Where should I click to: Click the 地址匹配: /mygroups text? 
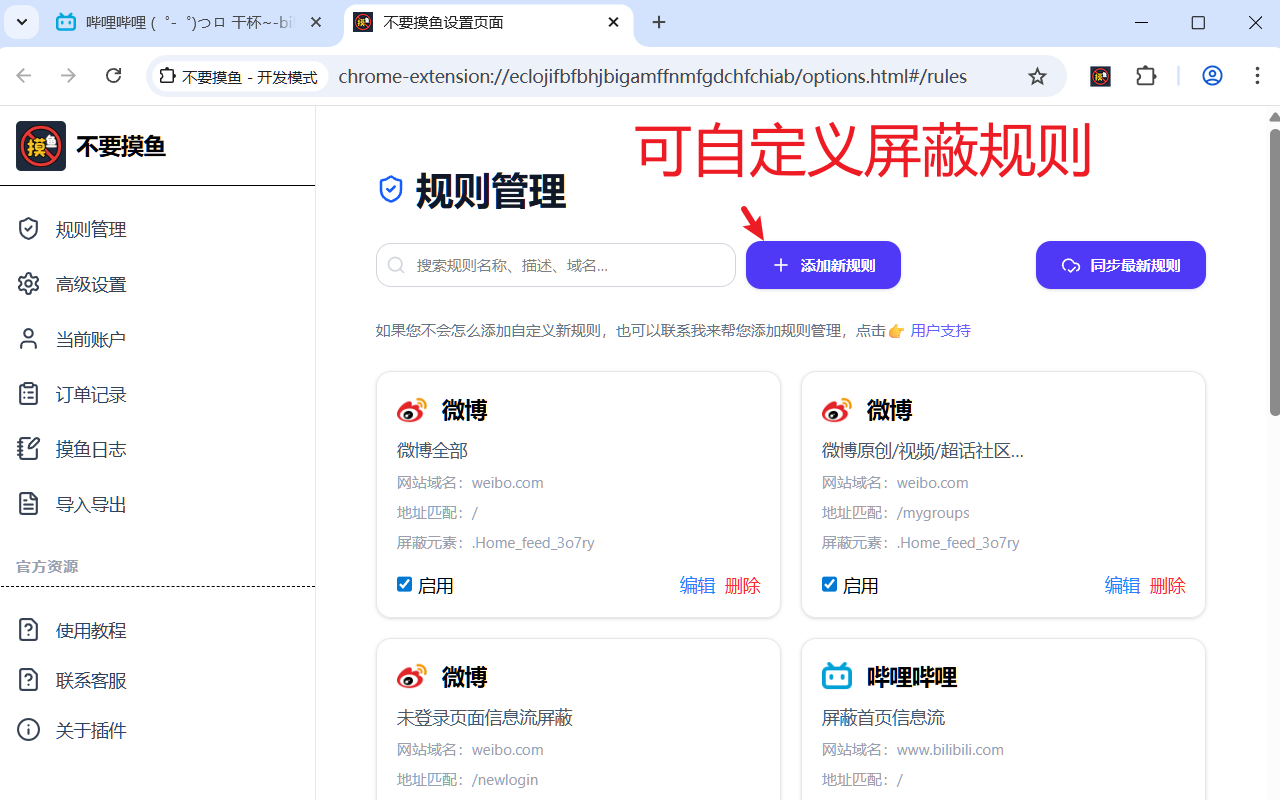click(896, 512)
